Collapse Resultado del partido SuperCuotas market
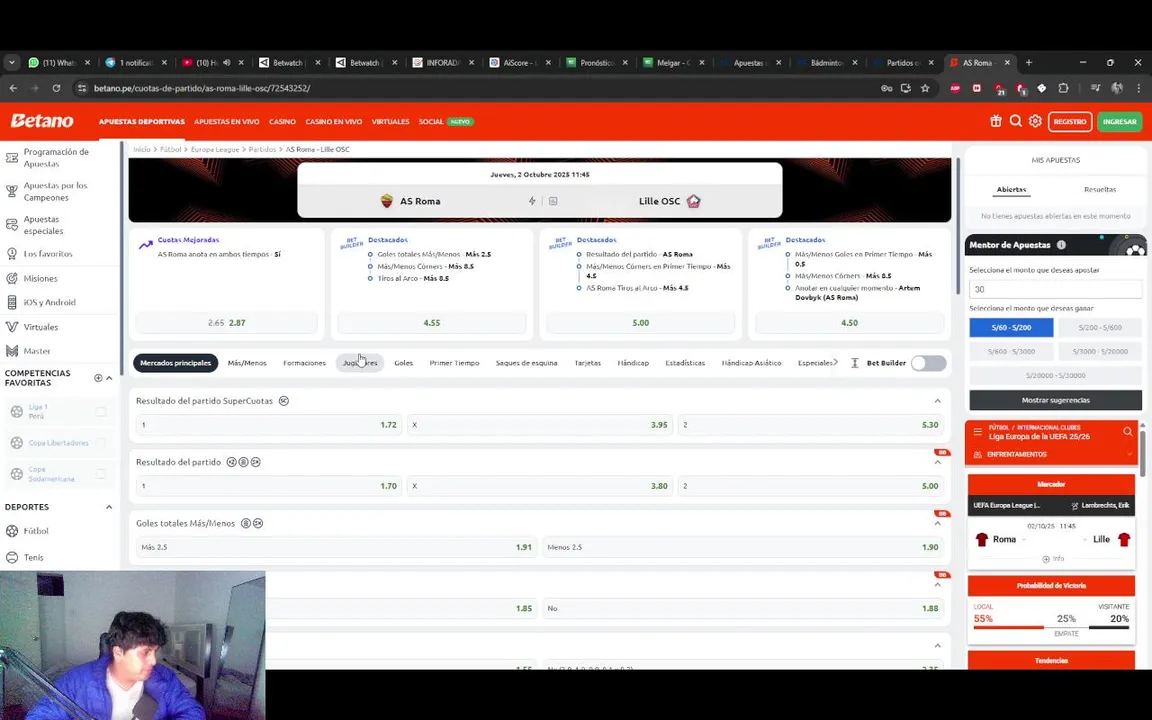This screenshot has height=720, width=1152. (x=937, y=401)
